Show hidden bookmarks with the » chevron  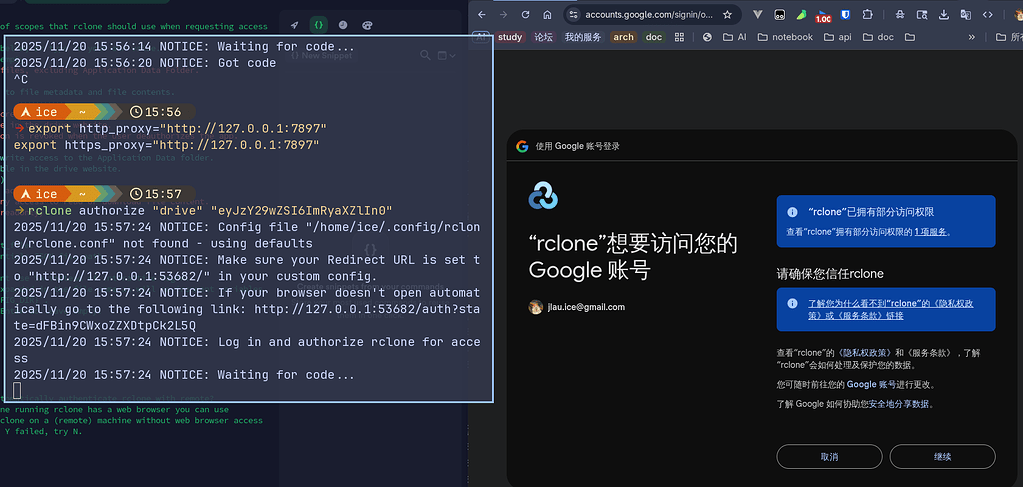(971, 37)
